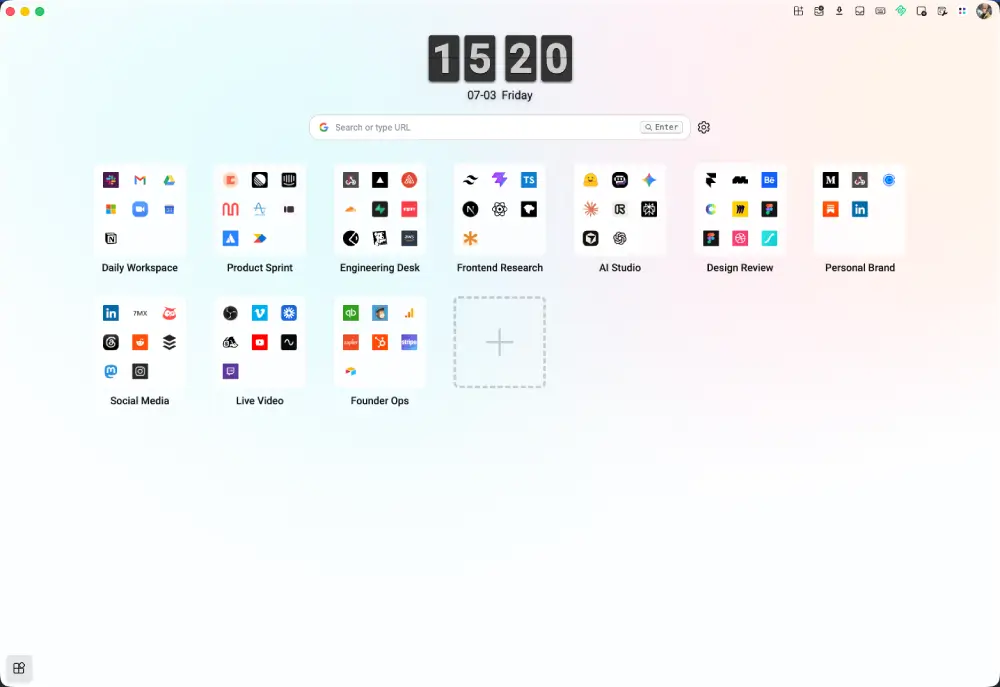Screen dimensions: 1000x687
Task: Open the Airtable shortcut icon
Action: (351, 371)
